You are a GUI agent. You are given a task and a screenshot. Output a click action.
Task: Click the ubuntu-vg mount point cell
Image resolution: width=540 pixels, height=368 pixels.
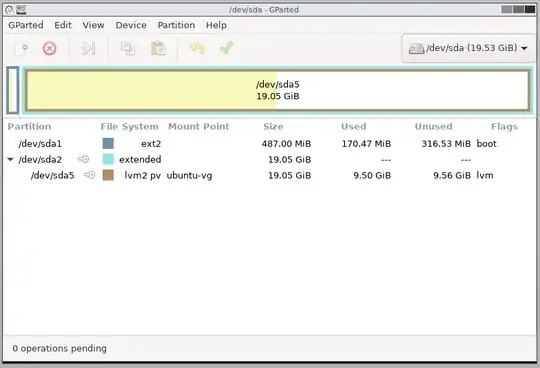[189, 176]
